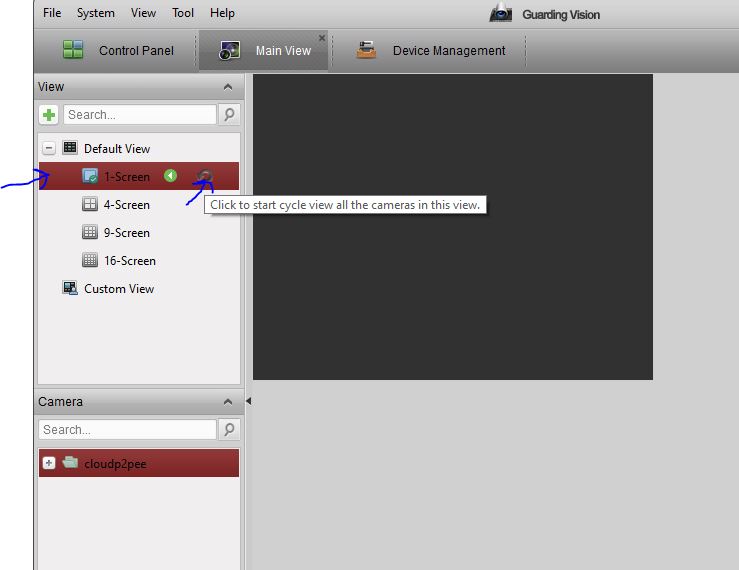Select the Default View label
Viewport: 739px width, 570px height.
click(x=117, y=149)
